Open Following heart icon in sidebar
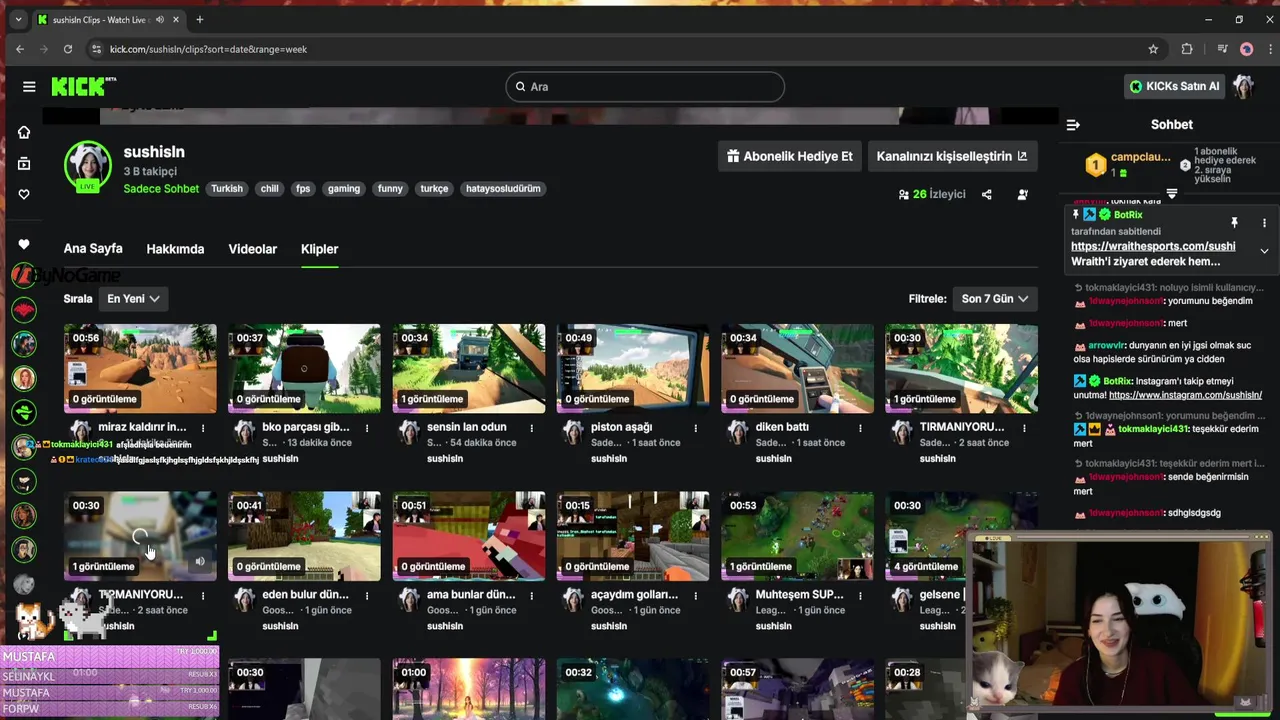The height and width of the screenshot is (720, 1280). pos(24,194)
